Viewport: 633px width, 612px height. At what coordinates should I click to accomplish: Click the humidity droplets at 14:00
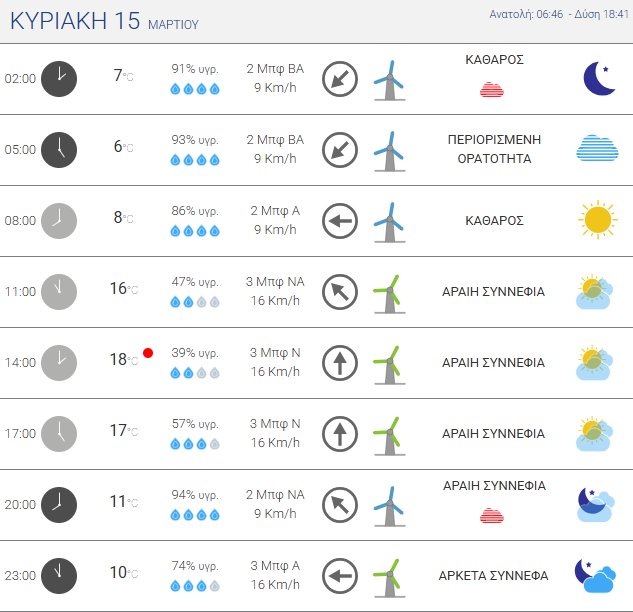click(194, 373)
